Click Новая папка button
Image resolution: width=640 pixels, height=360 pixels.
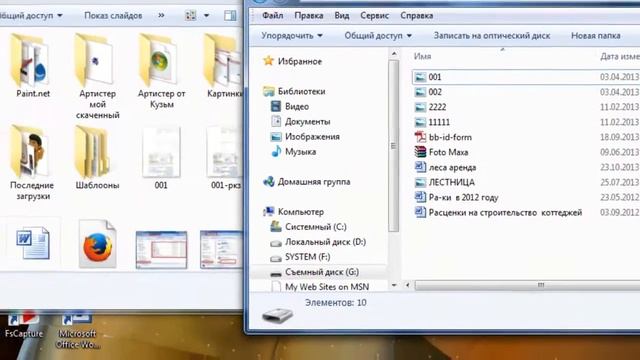(596, 36)
